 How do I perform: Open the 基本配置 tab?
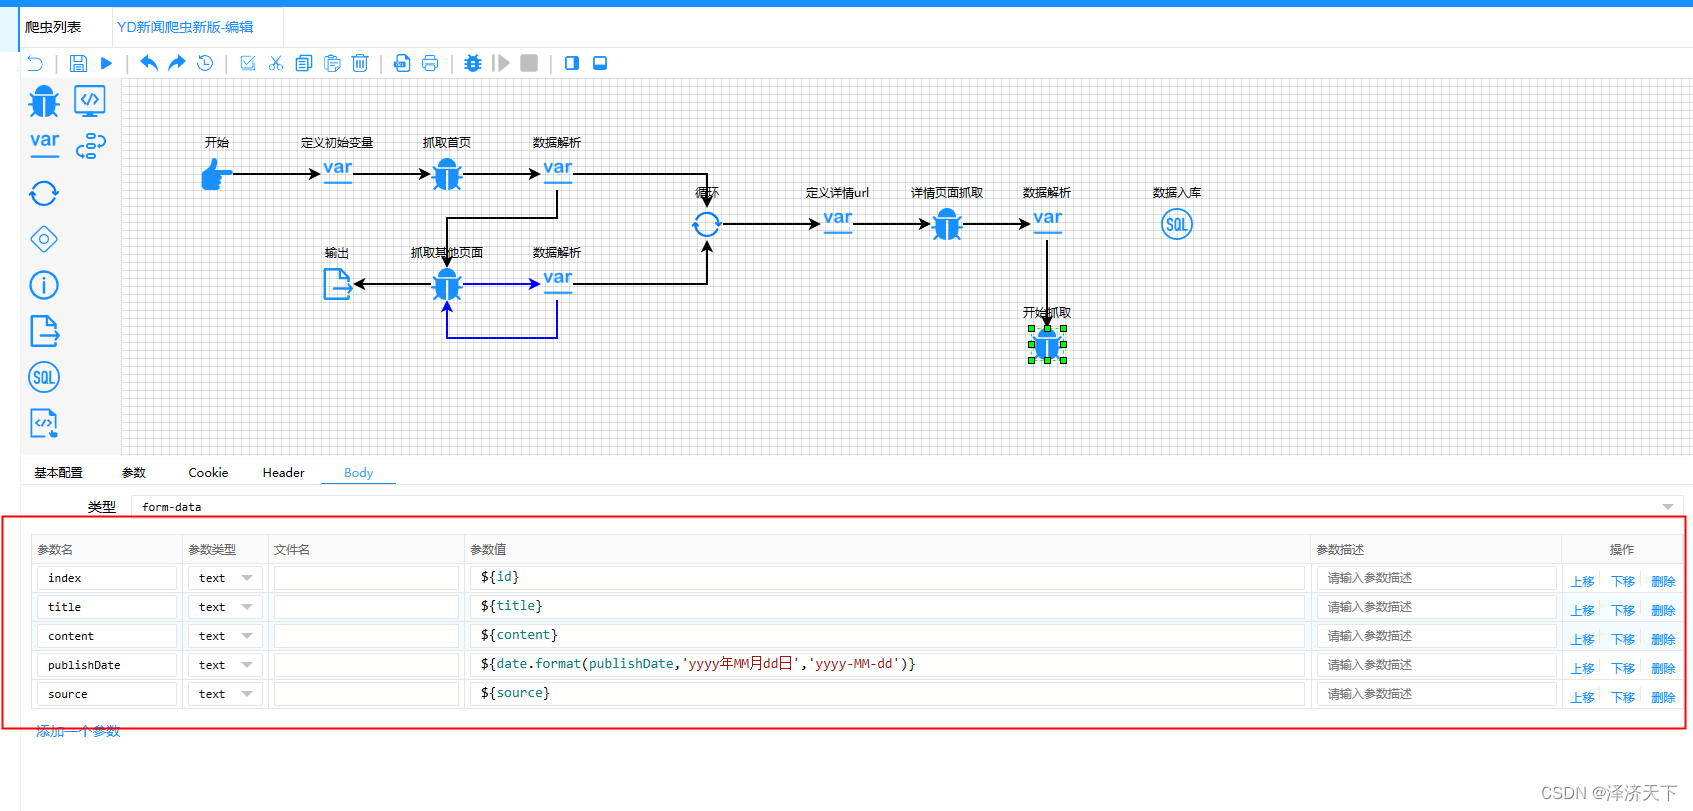(x=58, y=473)
